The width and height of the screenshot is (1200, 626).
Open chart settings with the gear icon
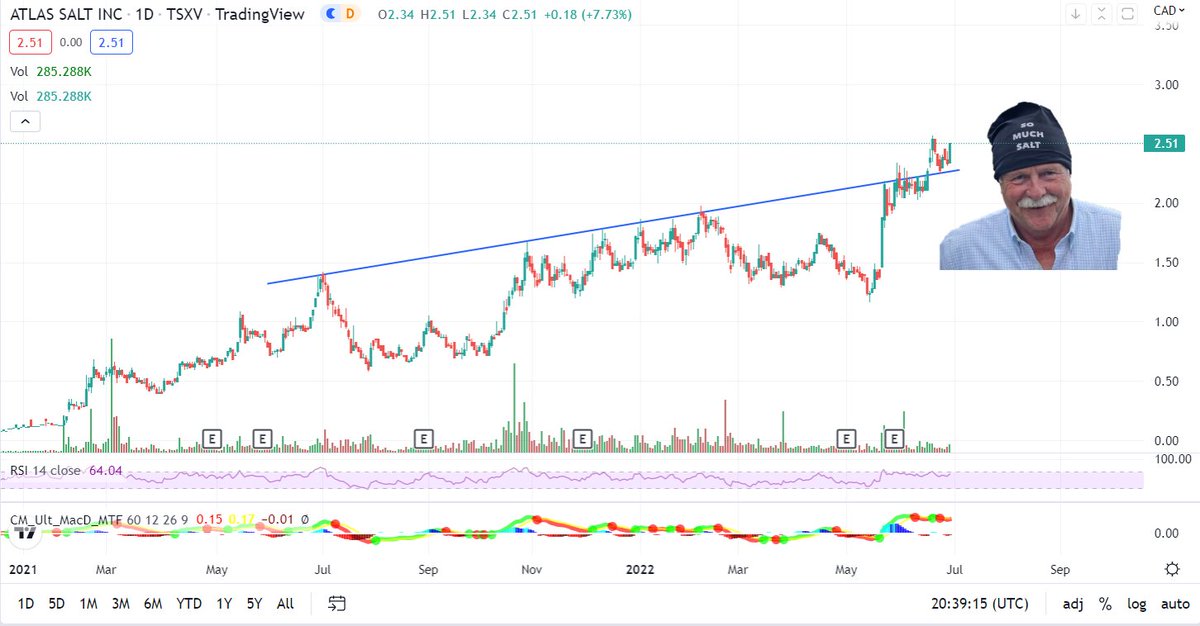click(x=1172, y=569)
